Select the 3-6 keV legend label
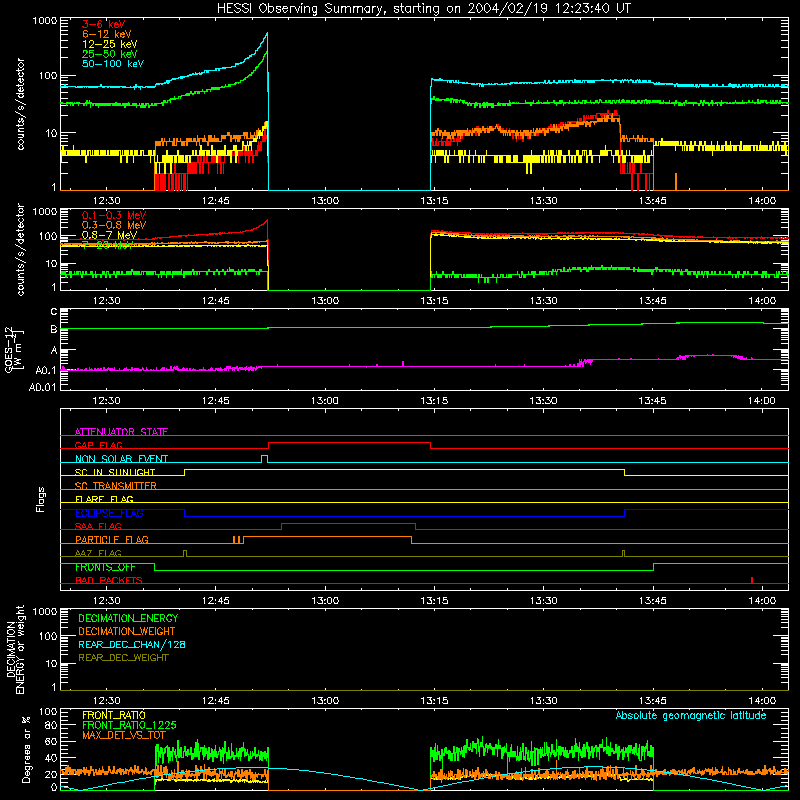The image size is (800, 800). (x=103, y=24)
